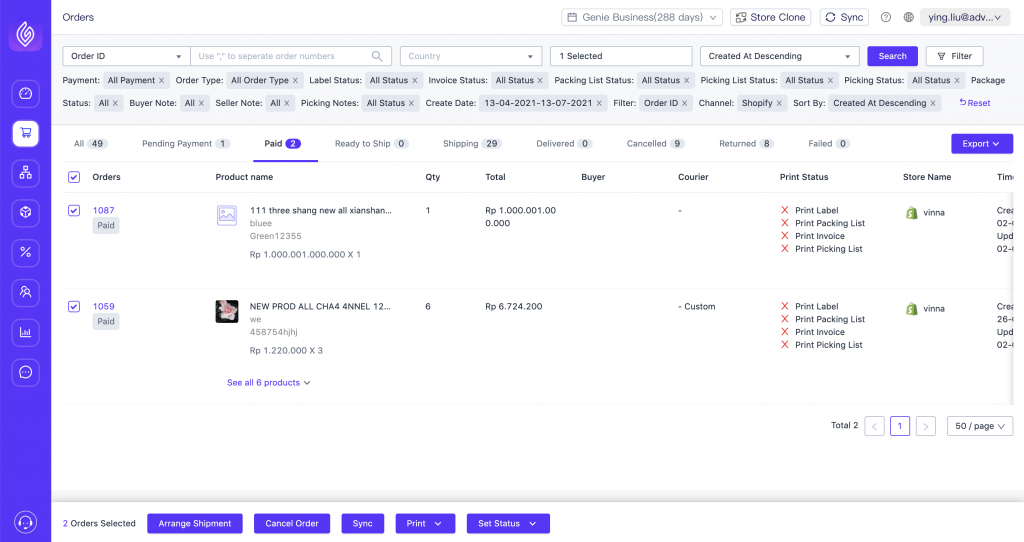Click page 1 in pagination
The width and height of the screenshot is (1024, 542).
click(899, 426)
